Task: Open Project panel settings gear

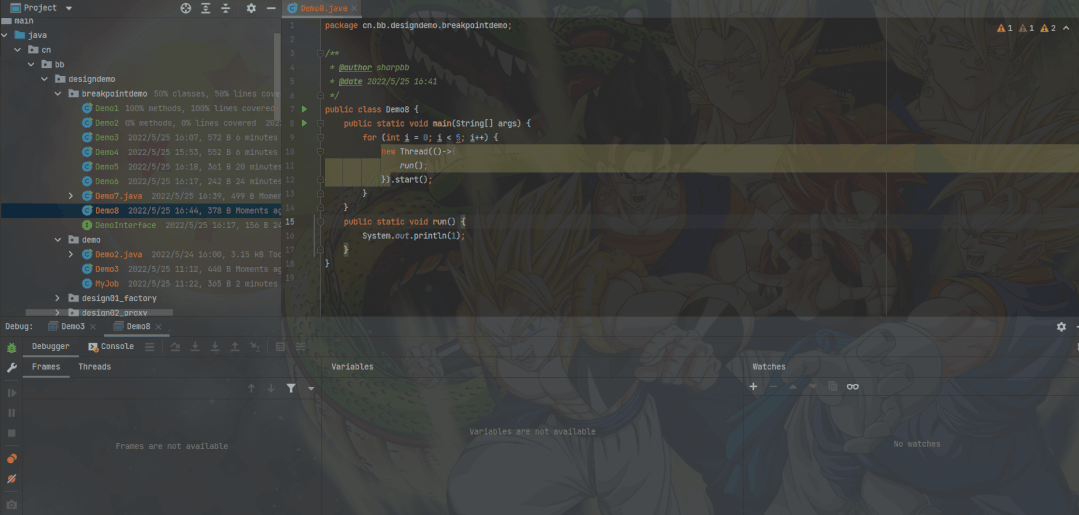Action: click(251, 8)
